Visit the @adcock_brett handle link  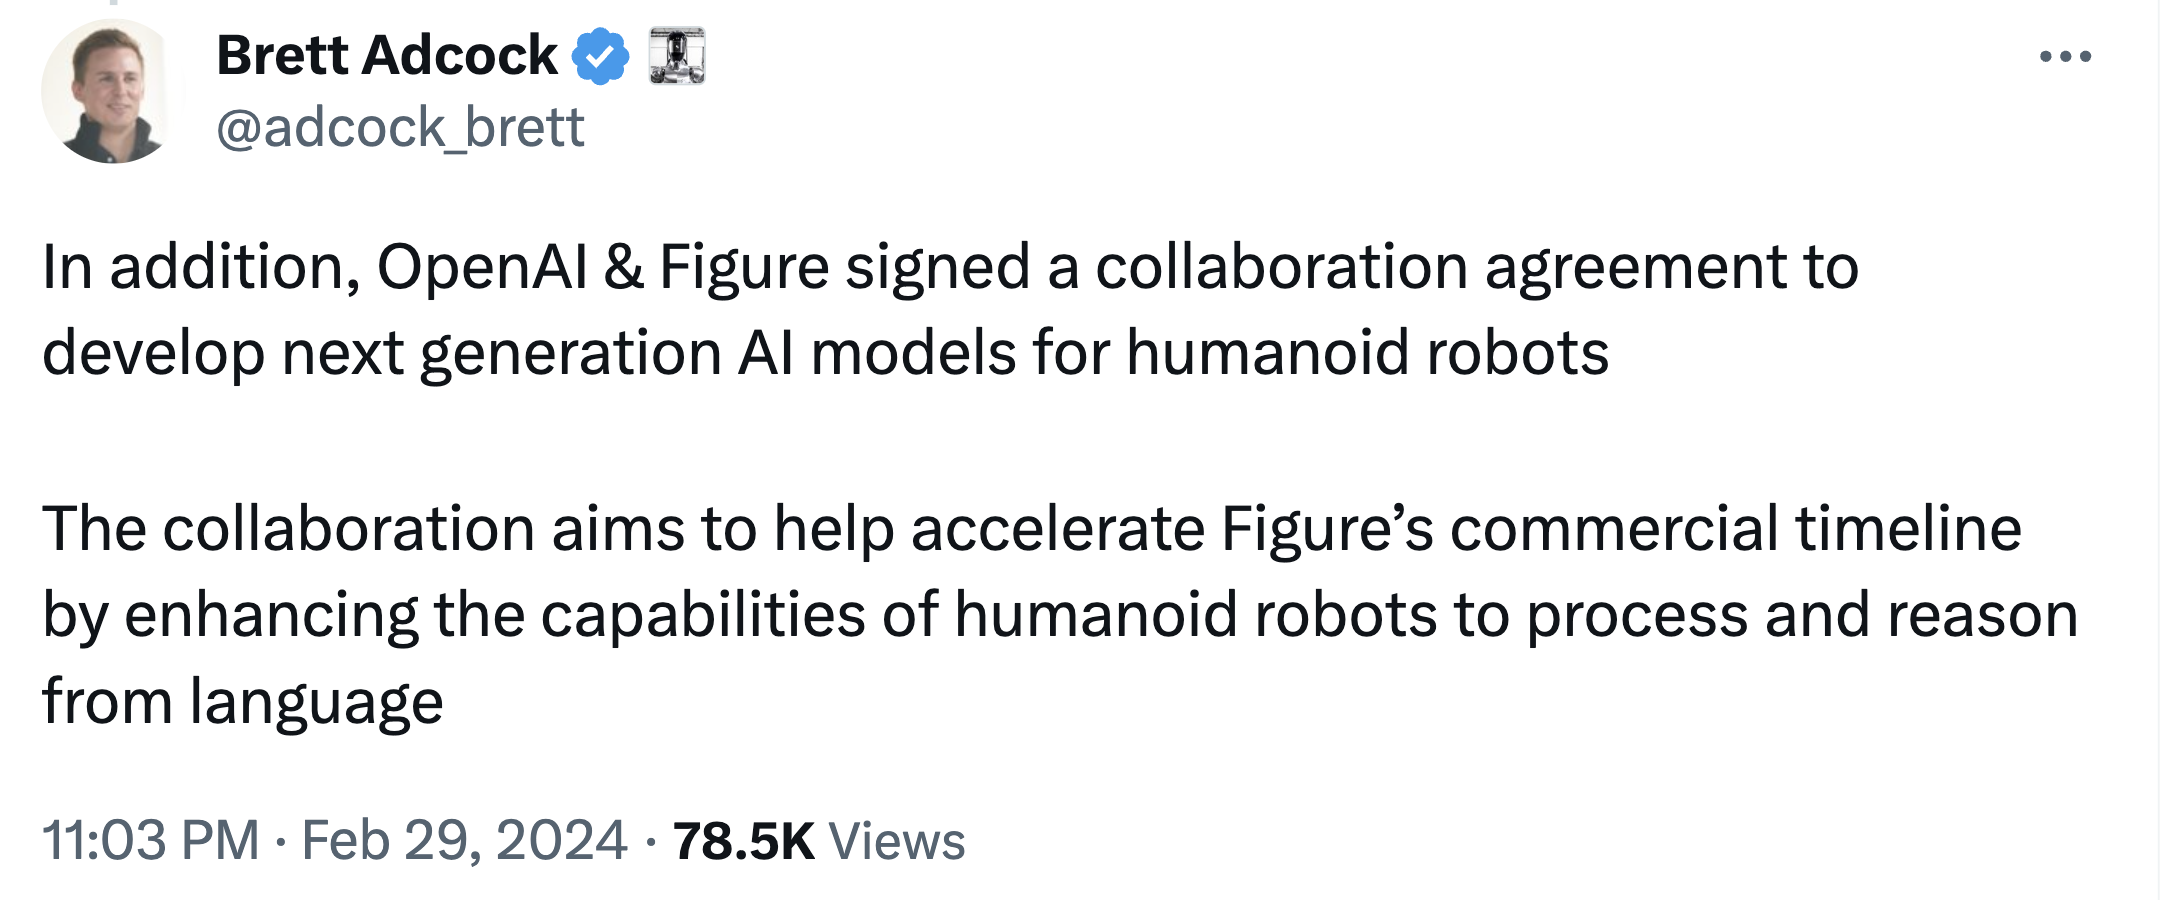tap(400, 128)
